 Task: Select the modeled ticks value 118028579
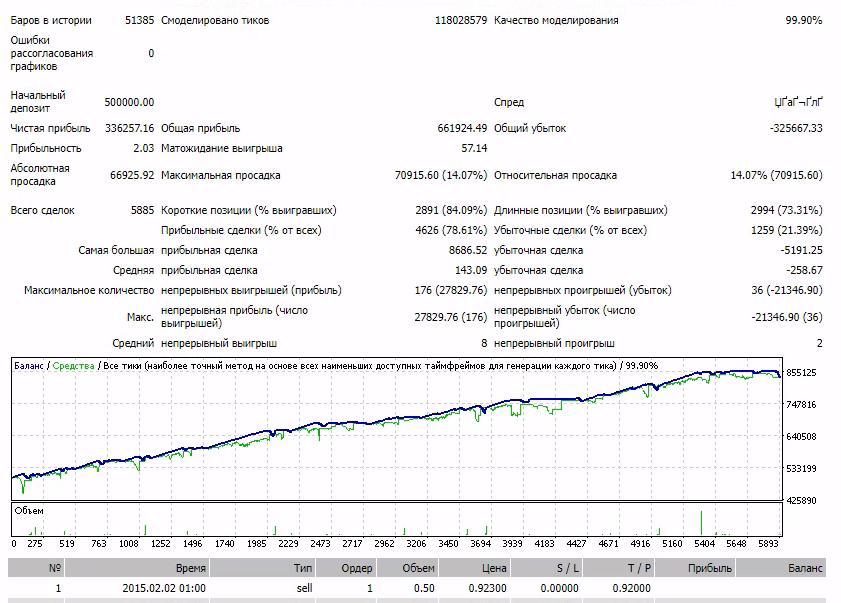pos(461,20)
